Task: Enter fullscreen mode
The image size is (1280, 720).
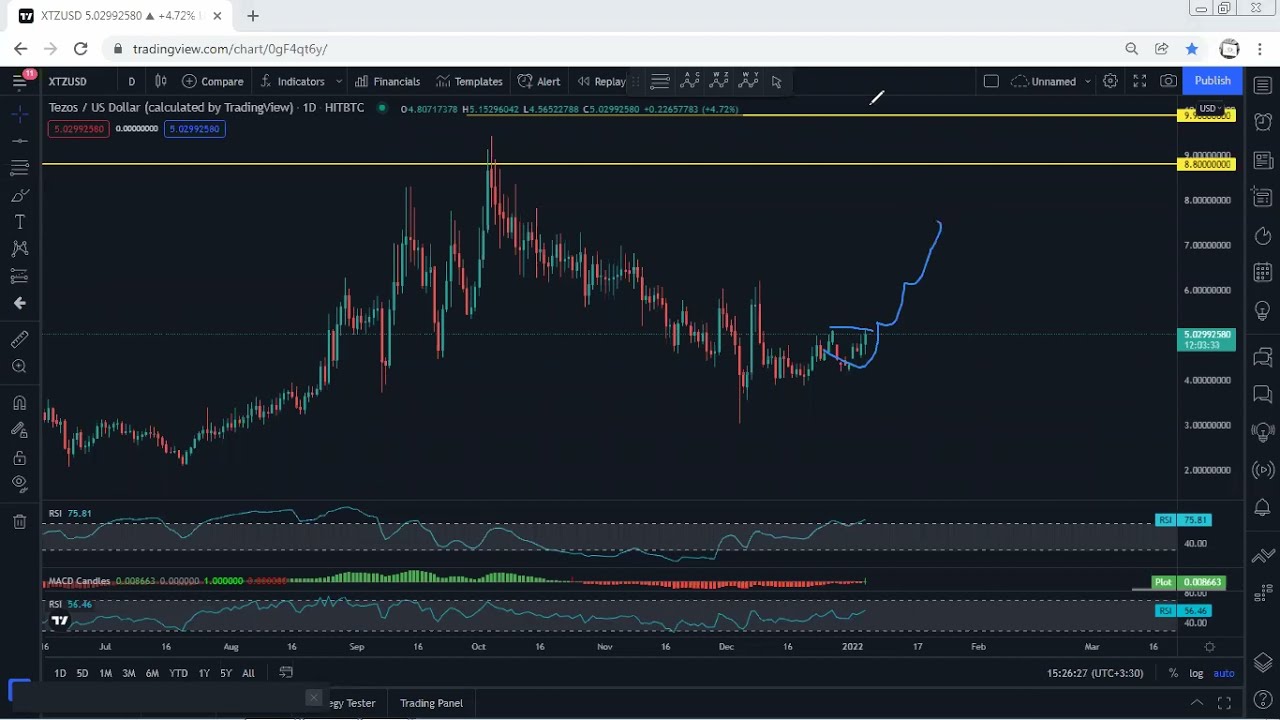Action: pos(1139,81)
